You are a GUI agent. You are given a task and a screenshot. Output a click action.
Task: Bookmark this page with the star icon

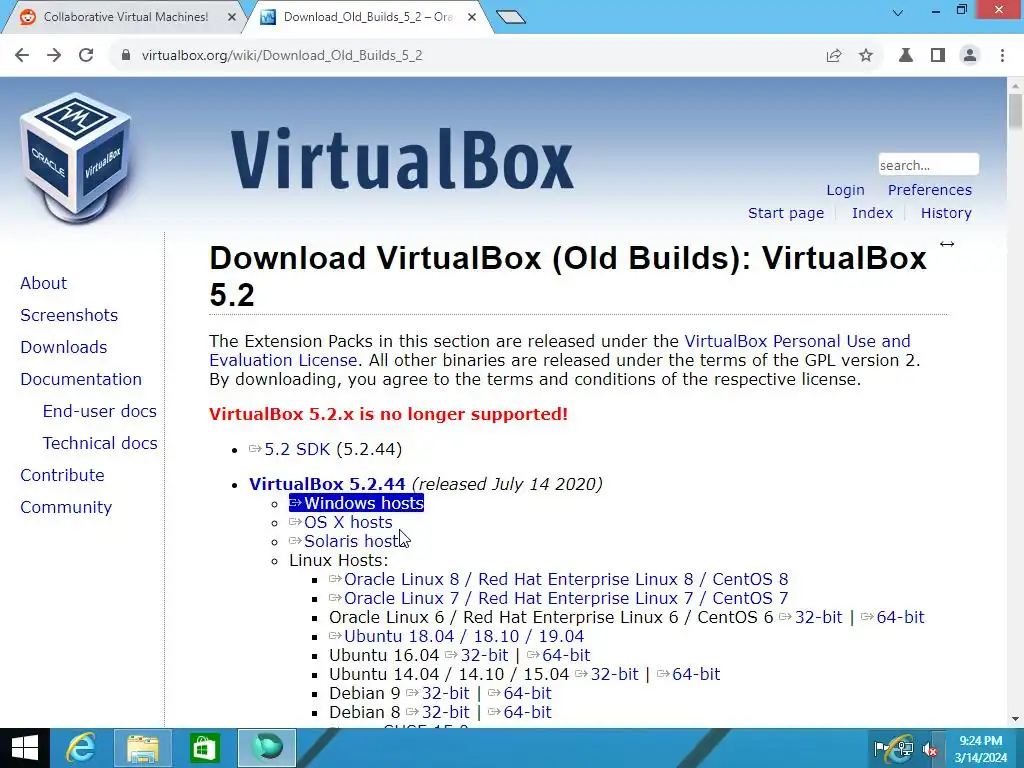(866, 56)
